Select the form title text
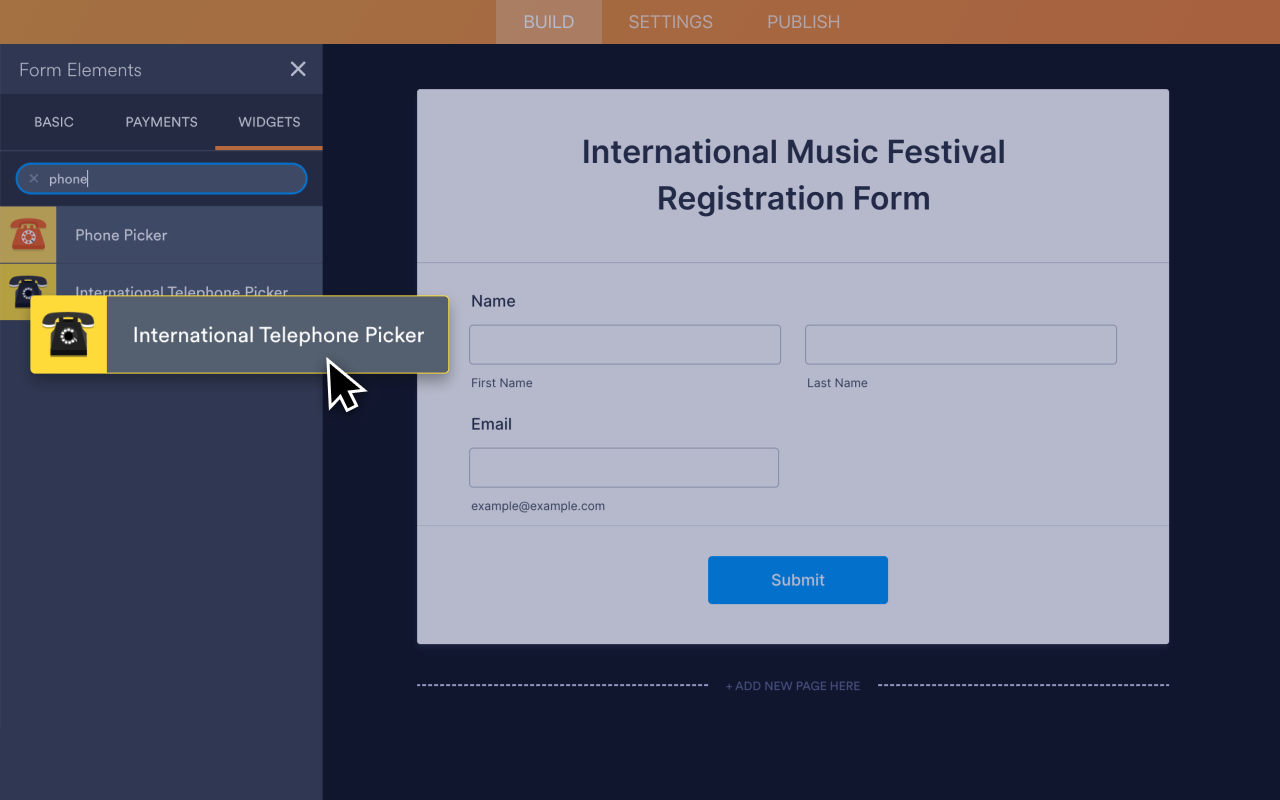1280x800 pixels. [x=793, y=175]
